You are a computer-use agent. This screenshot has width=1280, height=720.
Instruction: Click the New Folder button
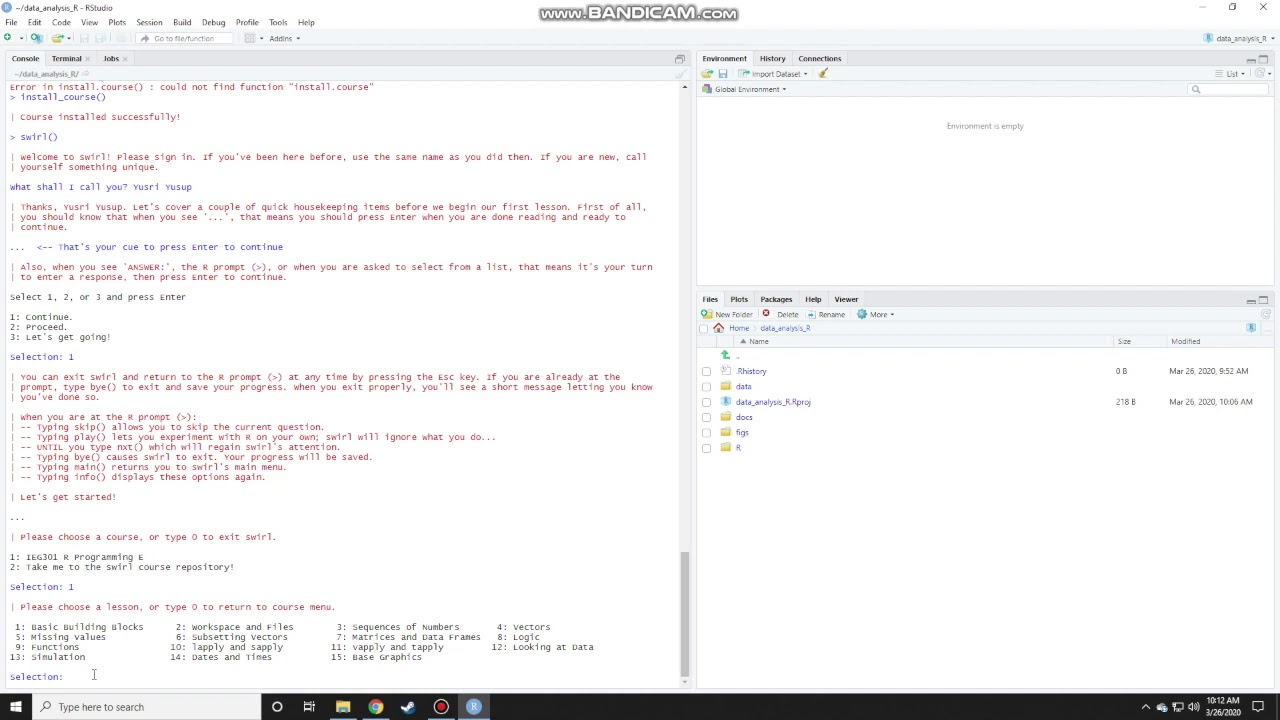click(x=727, y=314)
